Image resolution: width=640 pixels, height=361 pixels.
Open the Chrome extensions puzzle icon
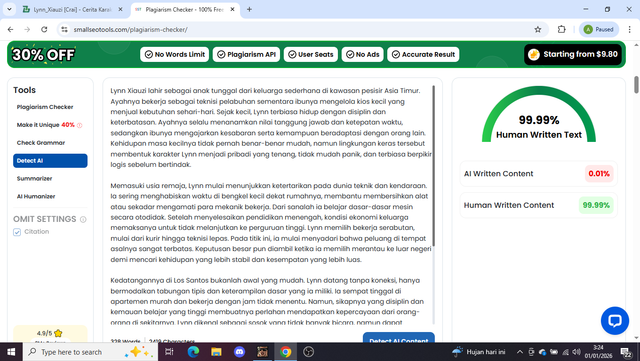click(x=562, y=29)
